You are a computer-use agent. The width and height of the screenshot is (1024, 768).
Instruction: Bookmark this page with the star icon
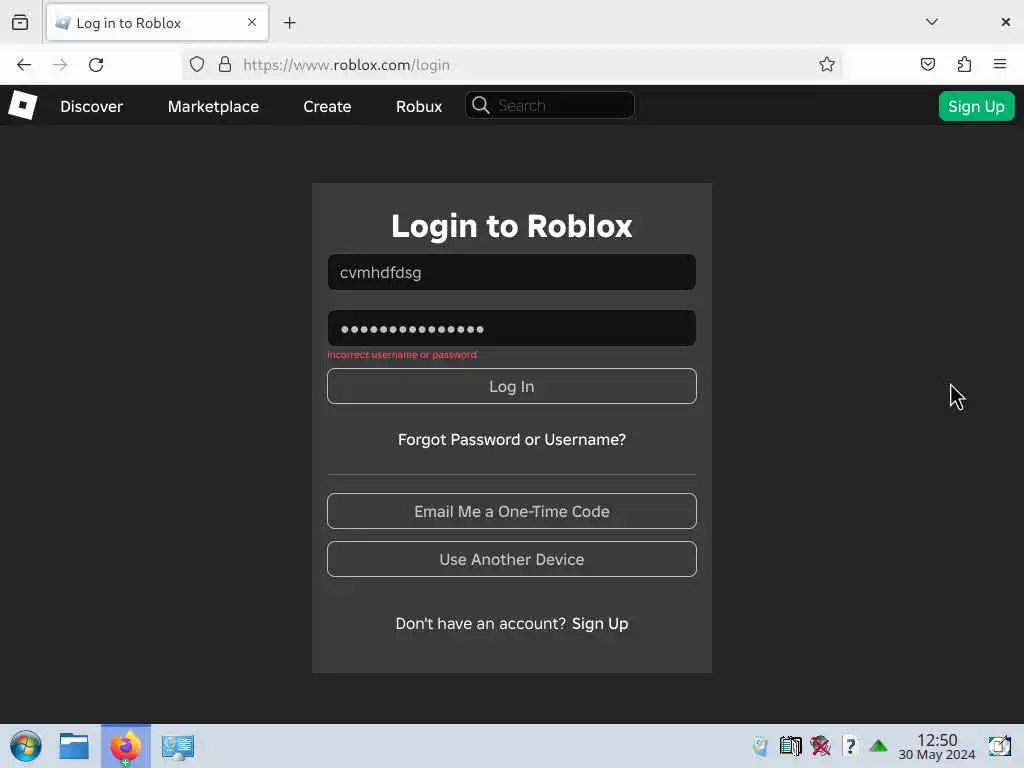pyautogui.click(x=827, y=65)
